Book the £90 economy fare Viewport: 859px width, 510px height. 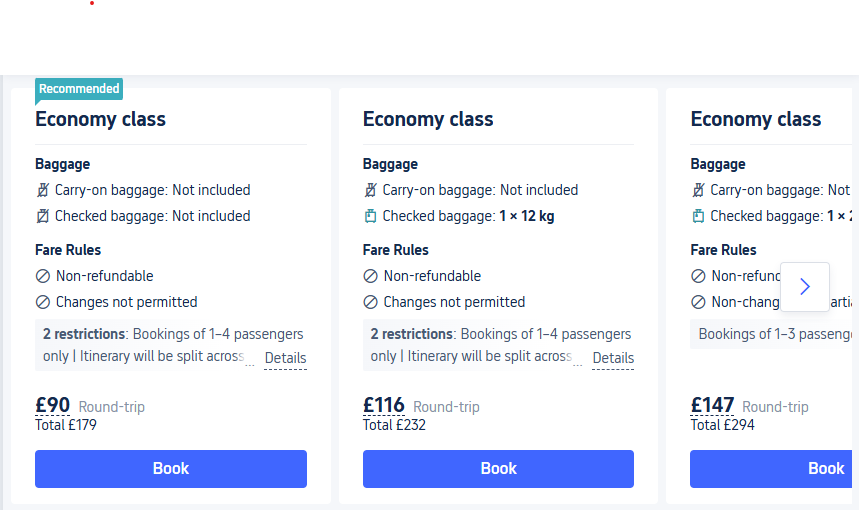(x=171, y=468)
